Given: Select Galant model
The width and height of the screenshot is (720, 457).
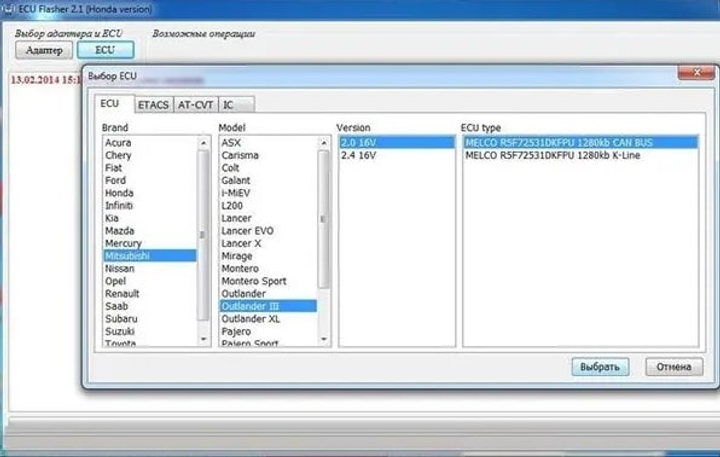Looking at the screenshot, I should pos(268,181).
